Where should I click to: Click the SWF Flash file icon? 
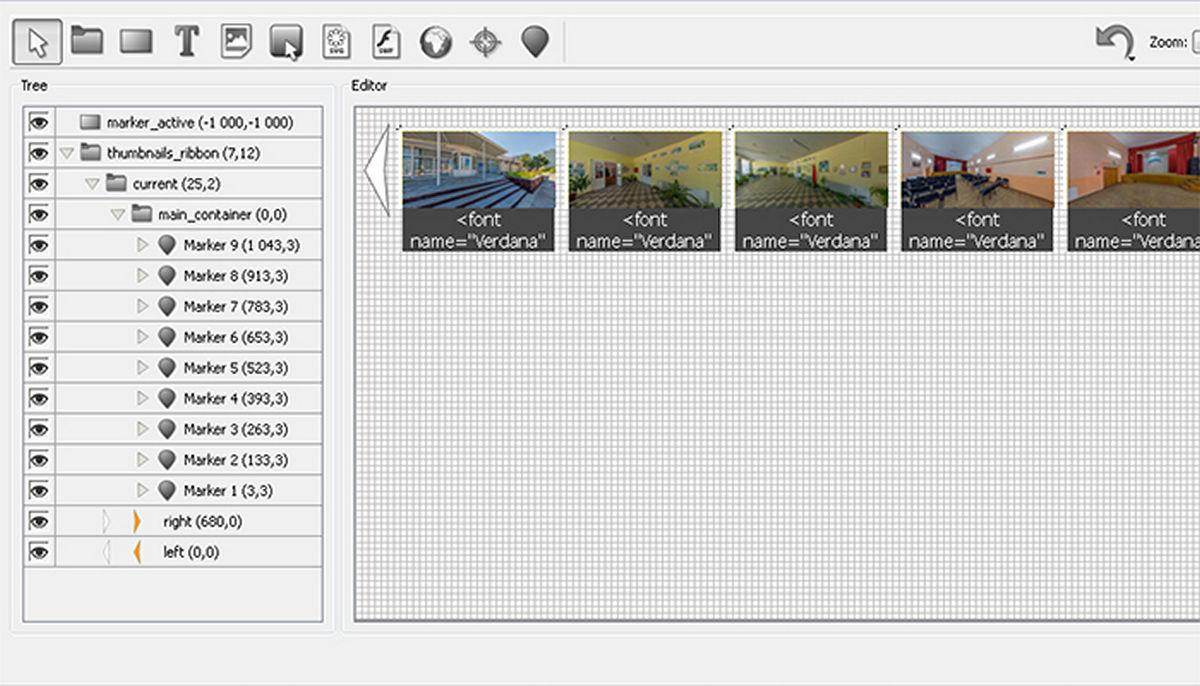point(386,42)
